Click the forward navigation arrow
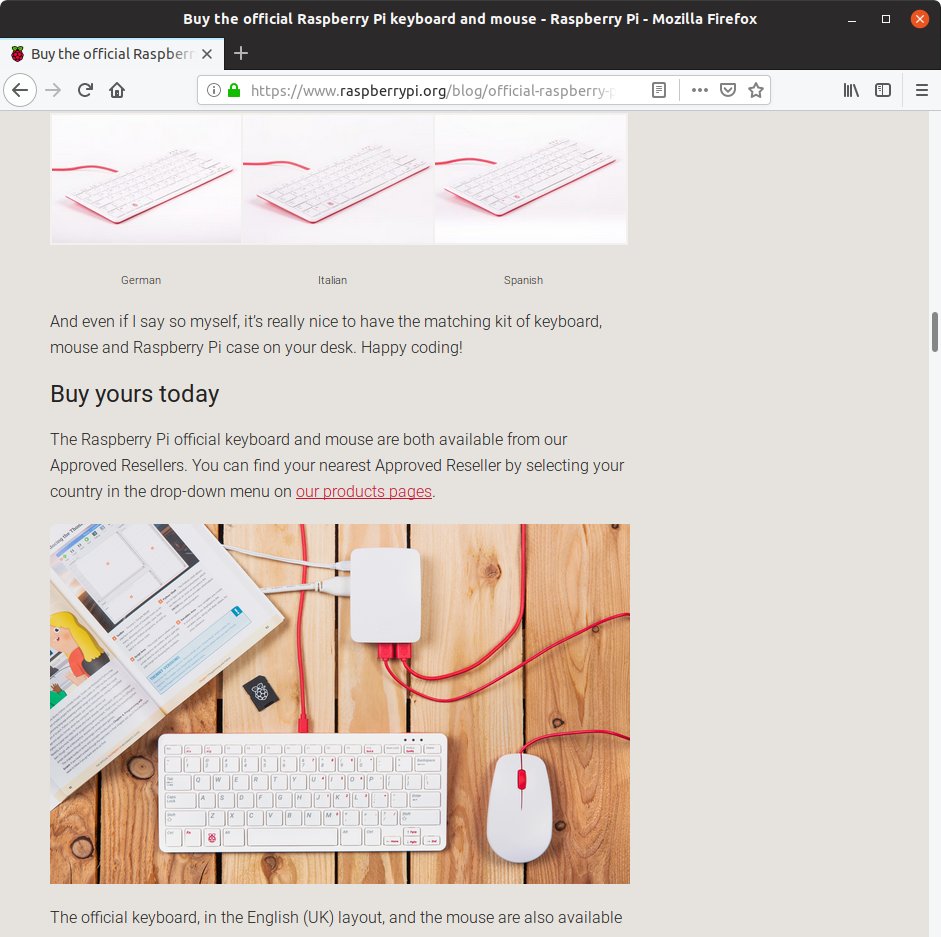Image resolution: width=941 pixels, height=937 pixels. tap(53, 90)
